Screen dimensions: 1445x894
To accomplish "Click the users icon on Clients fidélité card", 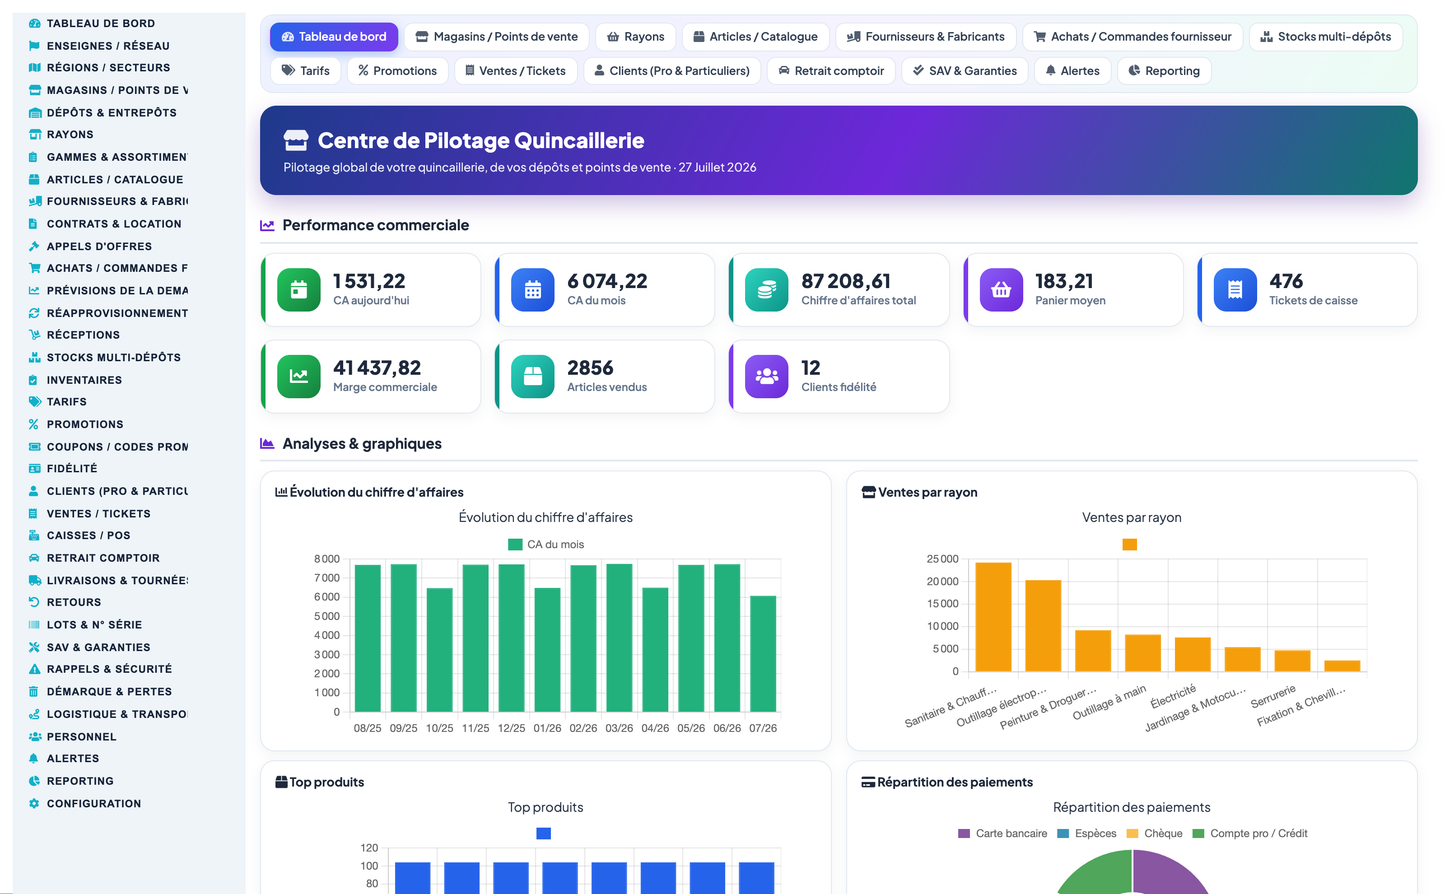I will click(x=767, y=377).
